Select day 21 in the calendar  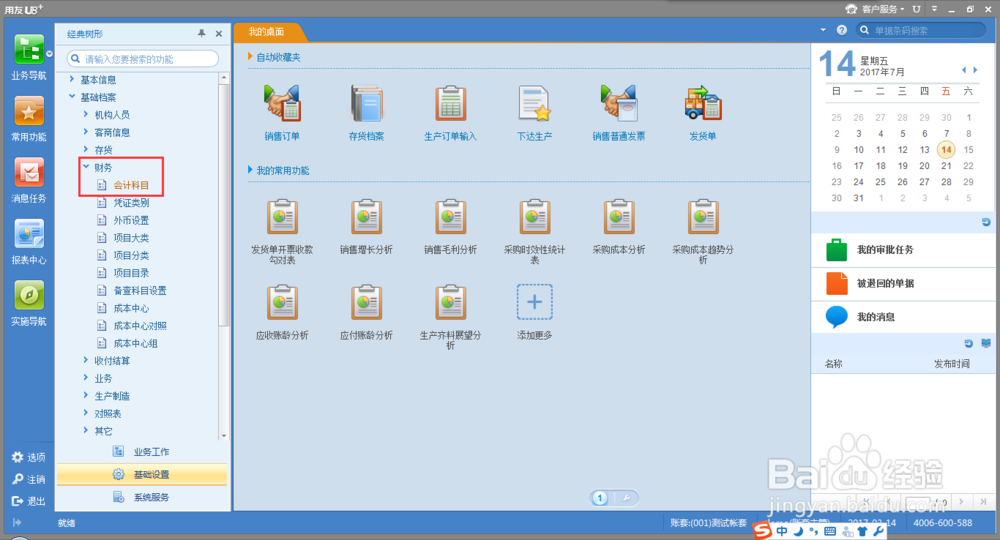pyautogui.click(x=946, y=166)
